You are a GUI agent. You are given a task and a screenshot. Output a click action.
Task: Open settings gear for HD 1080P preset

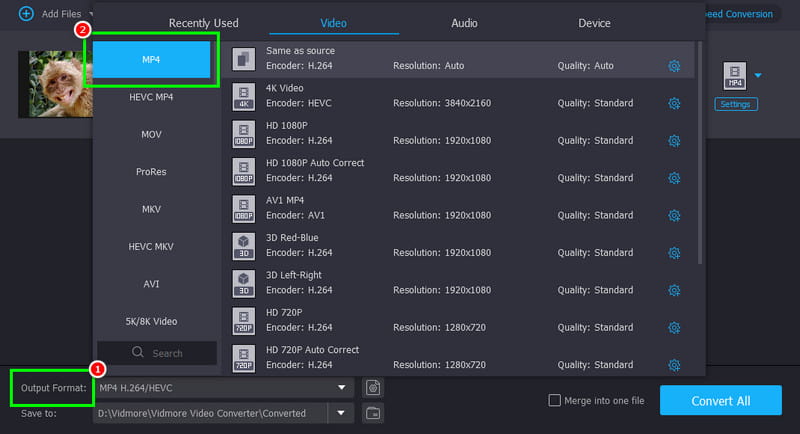pyautogui.click(x=674, y=141)
